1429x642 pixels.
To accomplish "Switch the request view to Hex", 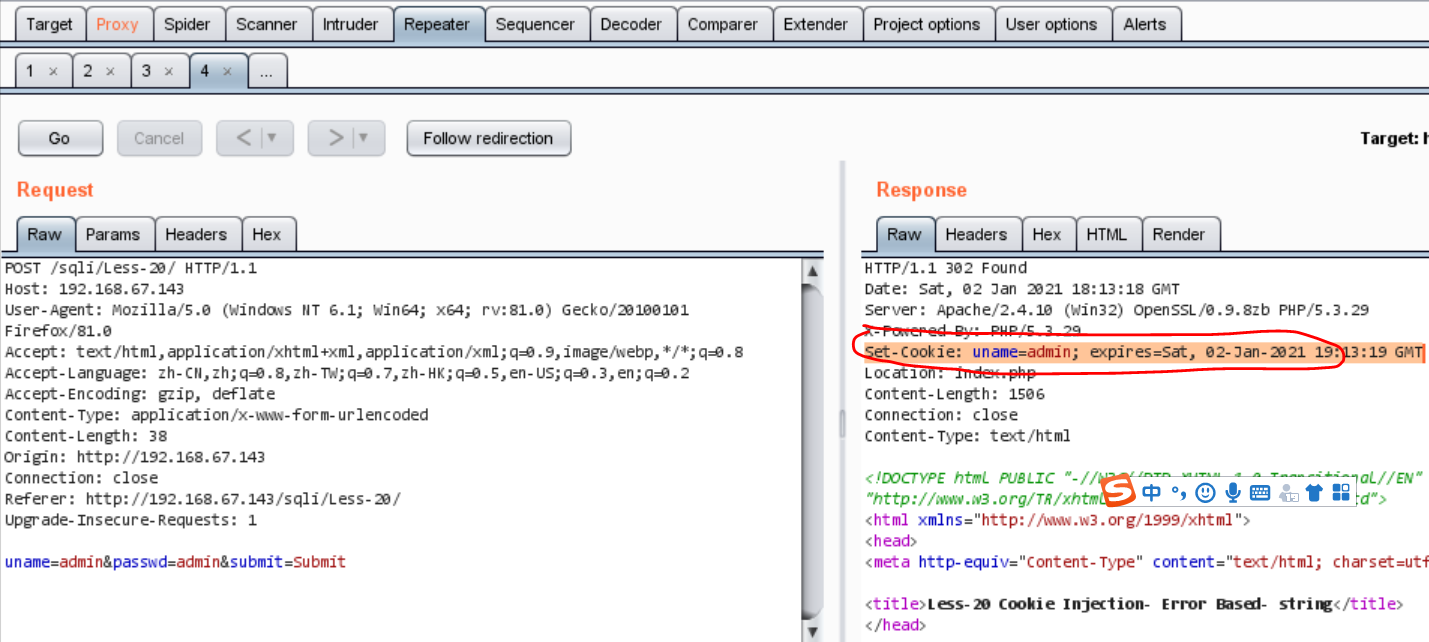I will pos(269,233).
